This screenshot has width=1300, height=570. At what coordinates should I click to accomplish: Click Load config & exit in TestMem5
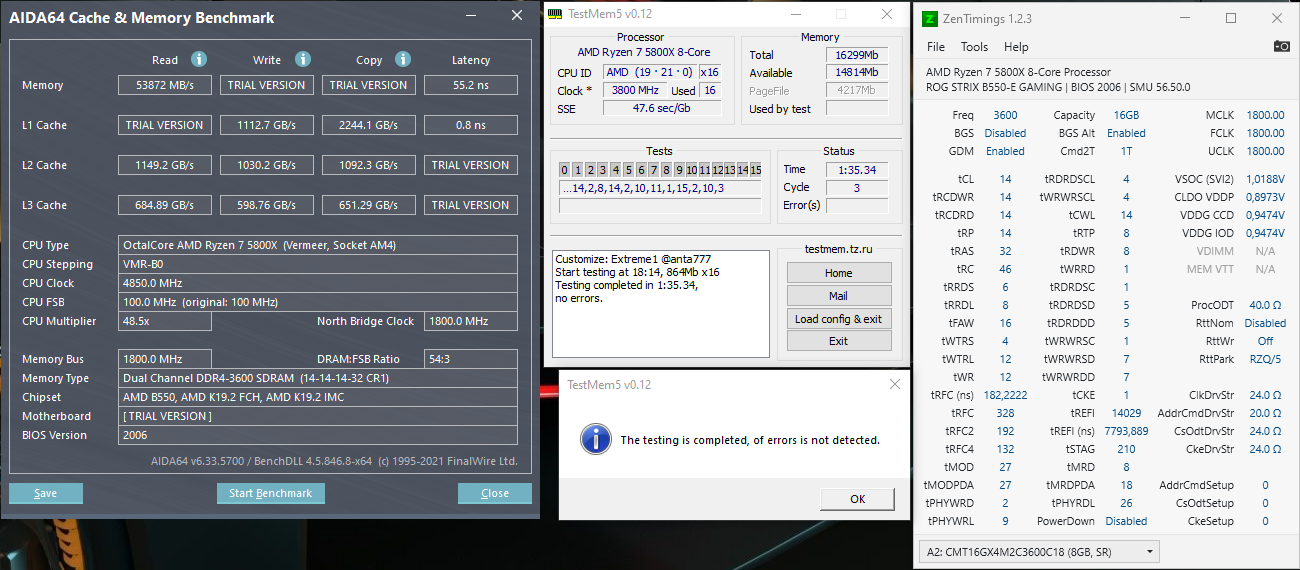coord(838,319)
